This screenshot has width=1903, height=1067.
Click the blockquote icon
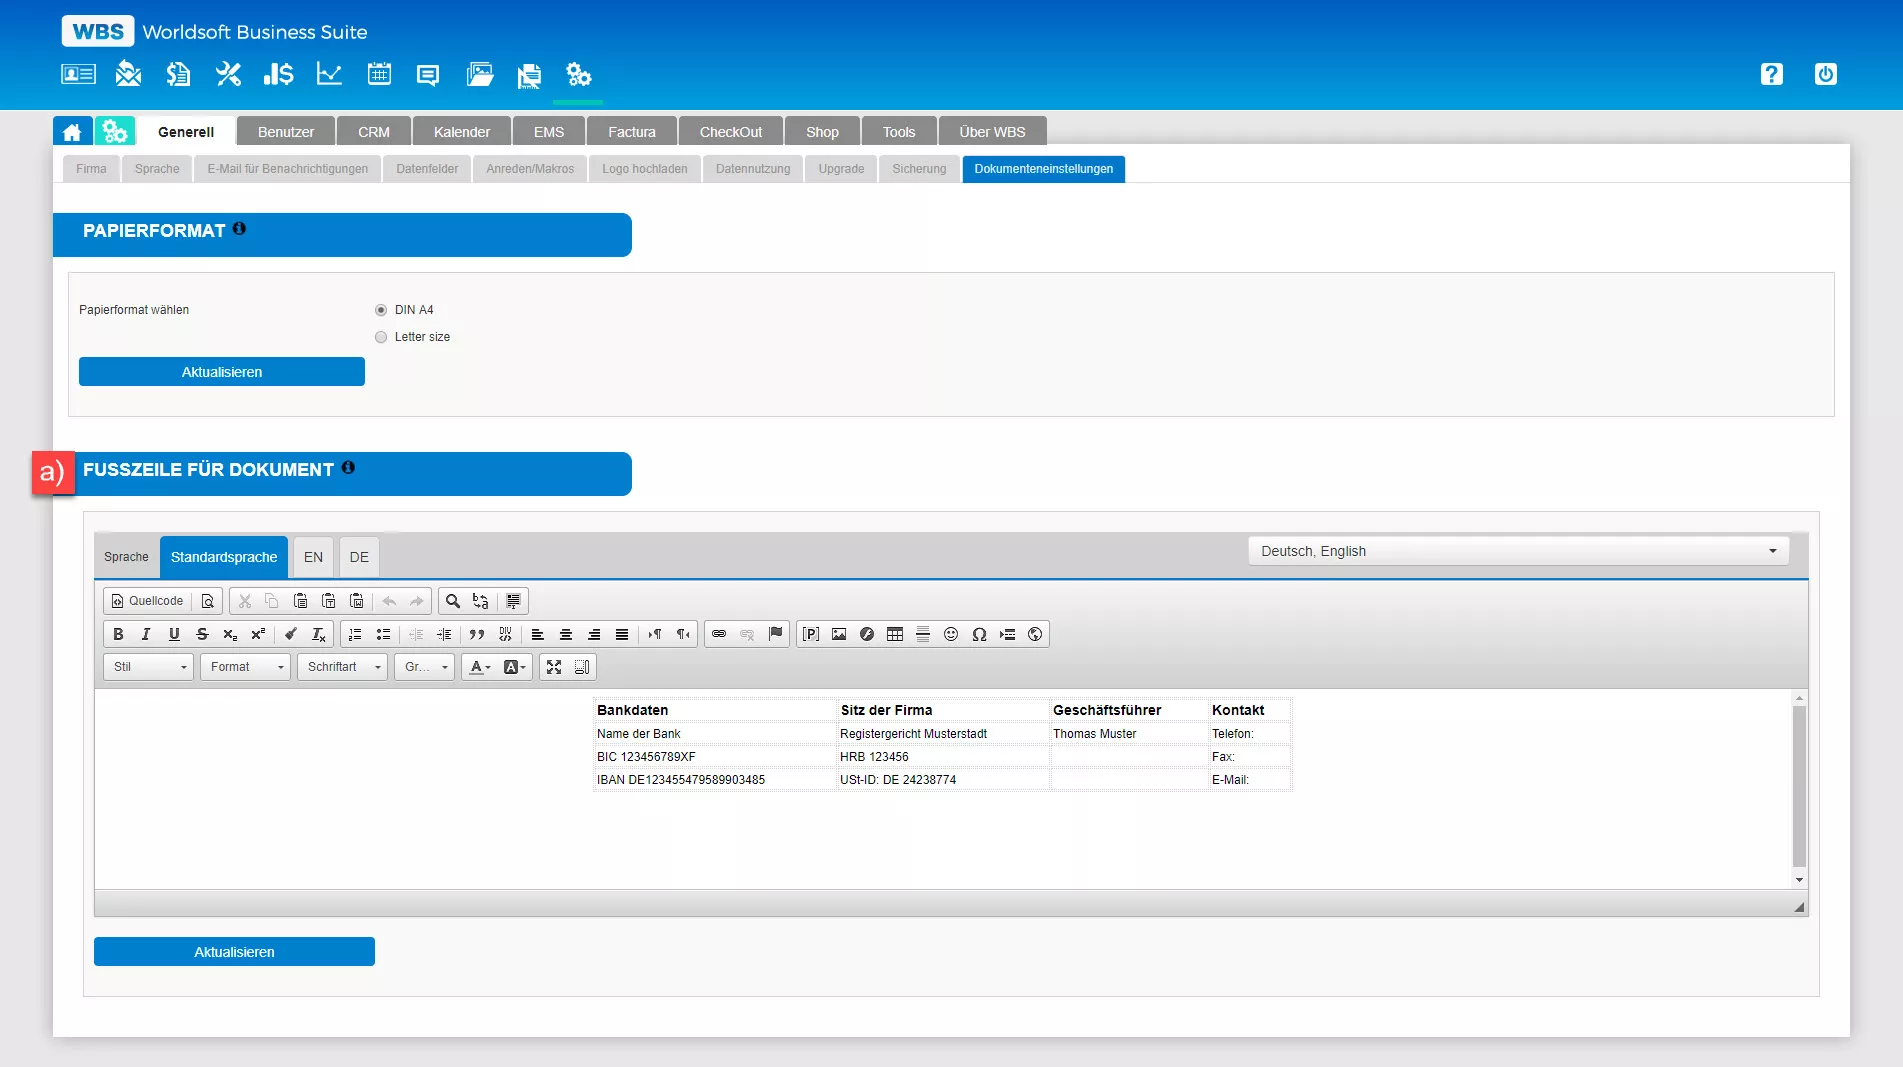(477, 634)
